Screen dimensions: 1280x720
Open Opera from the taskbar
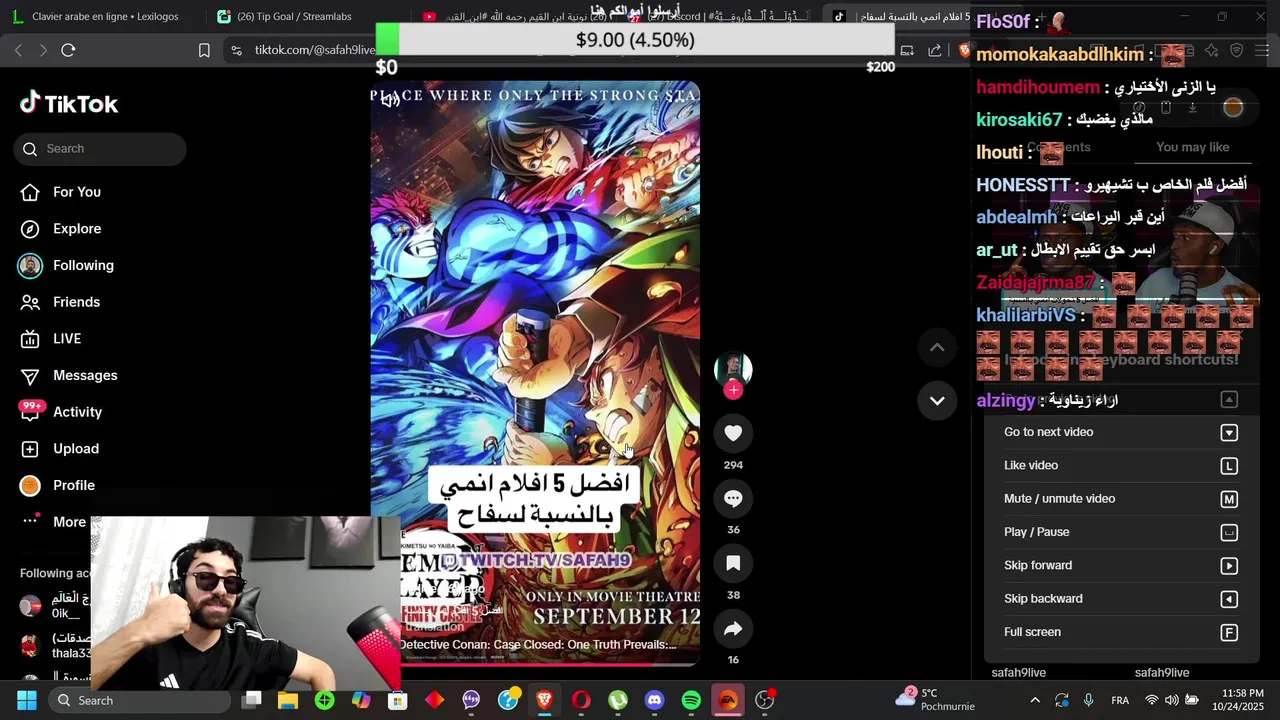(581, 700)
